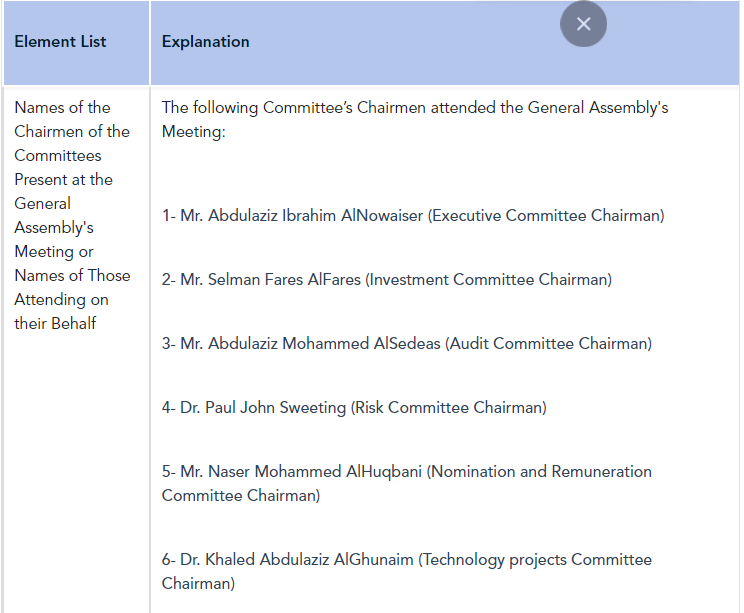This screenshot has height=613, width=744.
Task: Click the Nomination and Remuneration text
Action: click(x=541, y=472)
